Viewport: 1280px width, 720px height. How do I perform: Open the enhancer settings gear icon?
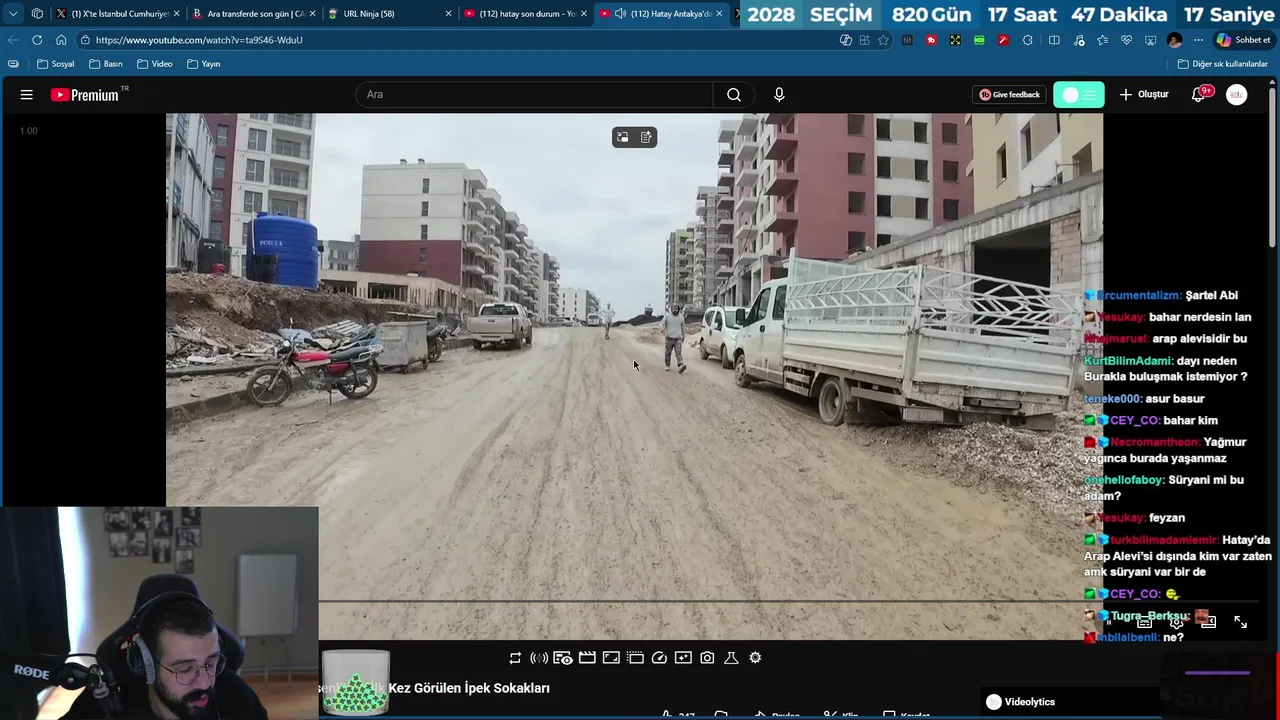[x=755, y=658]
